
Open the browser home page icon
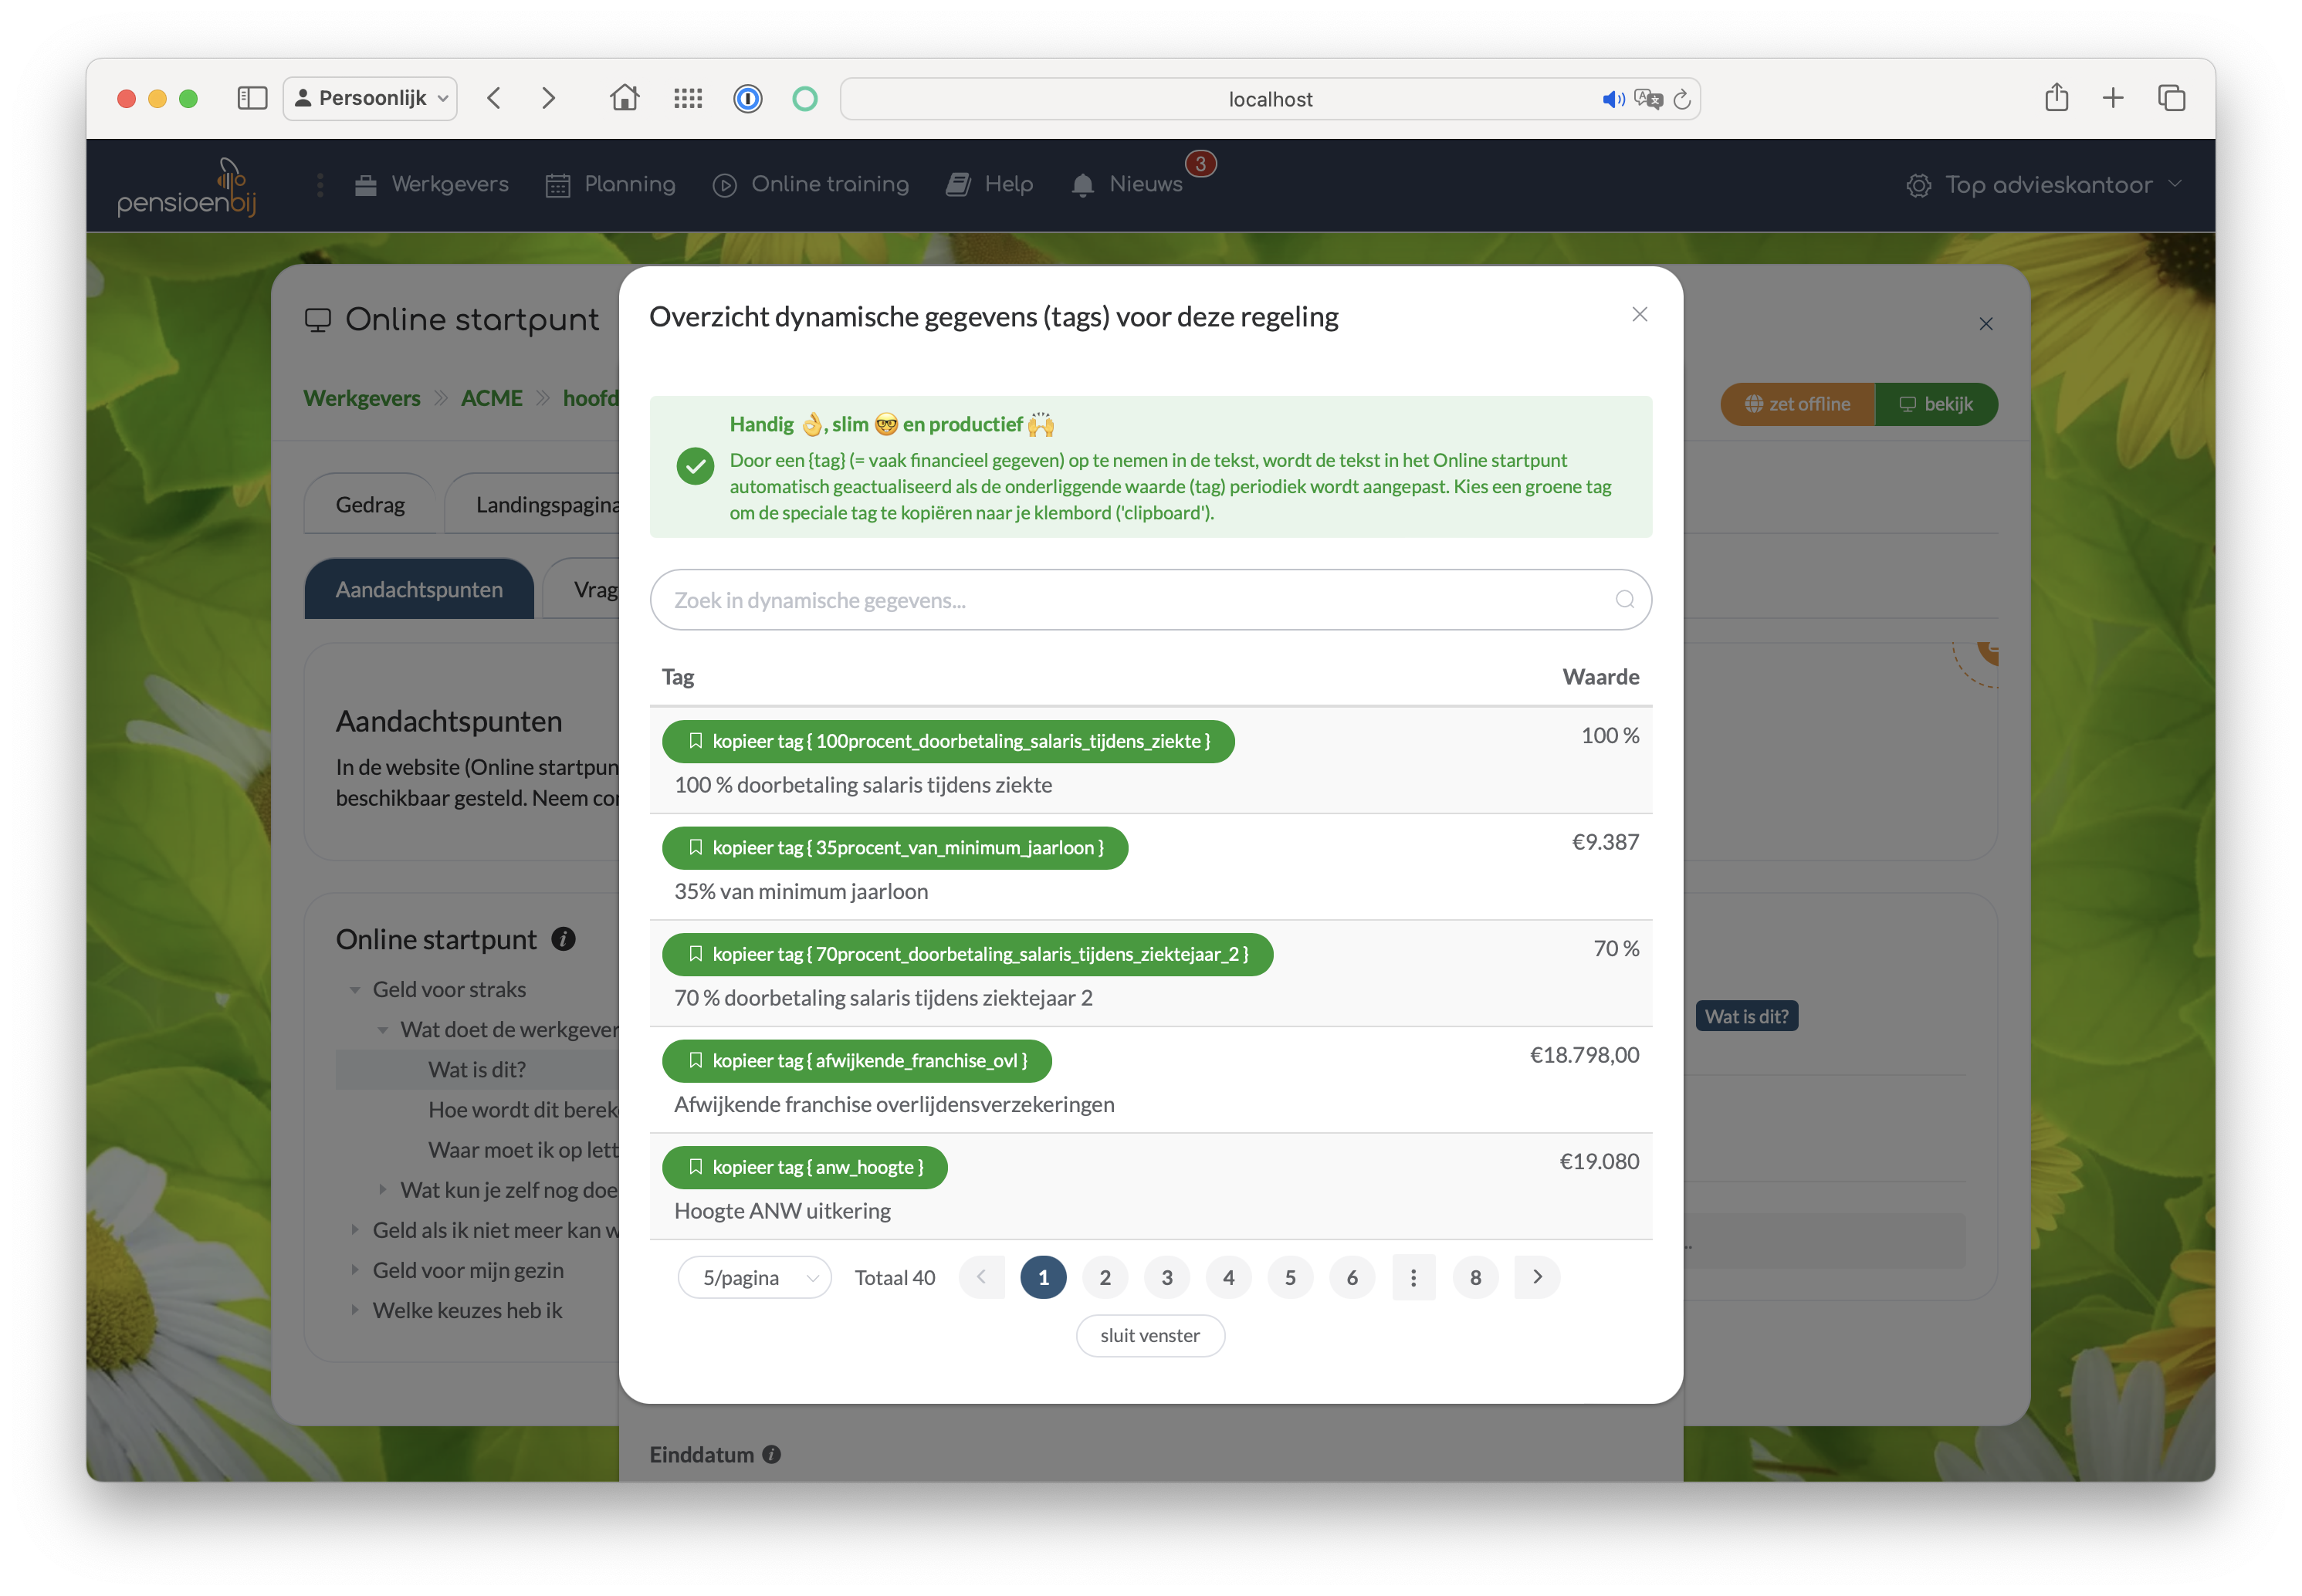tap(625, 98)
